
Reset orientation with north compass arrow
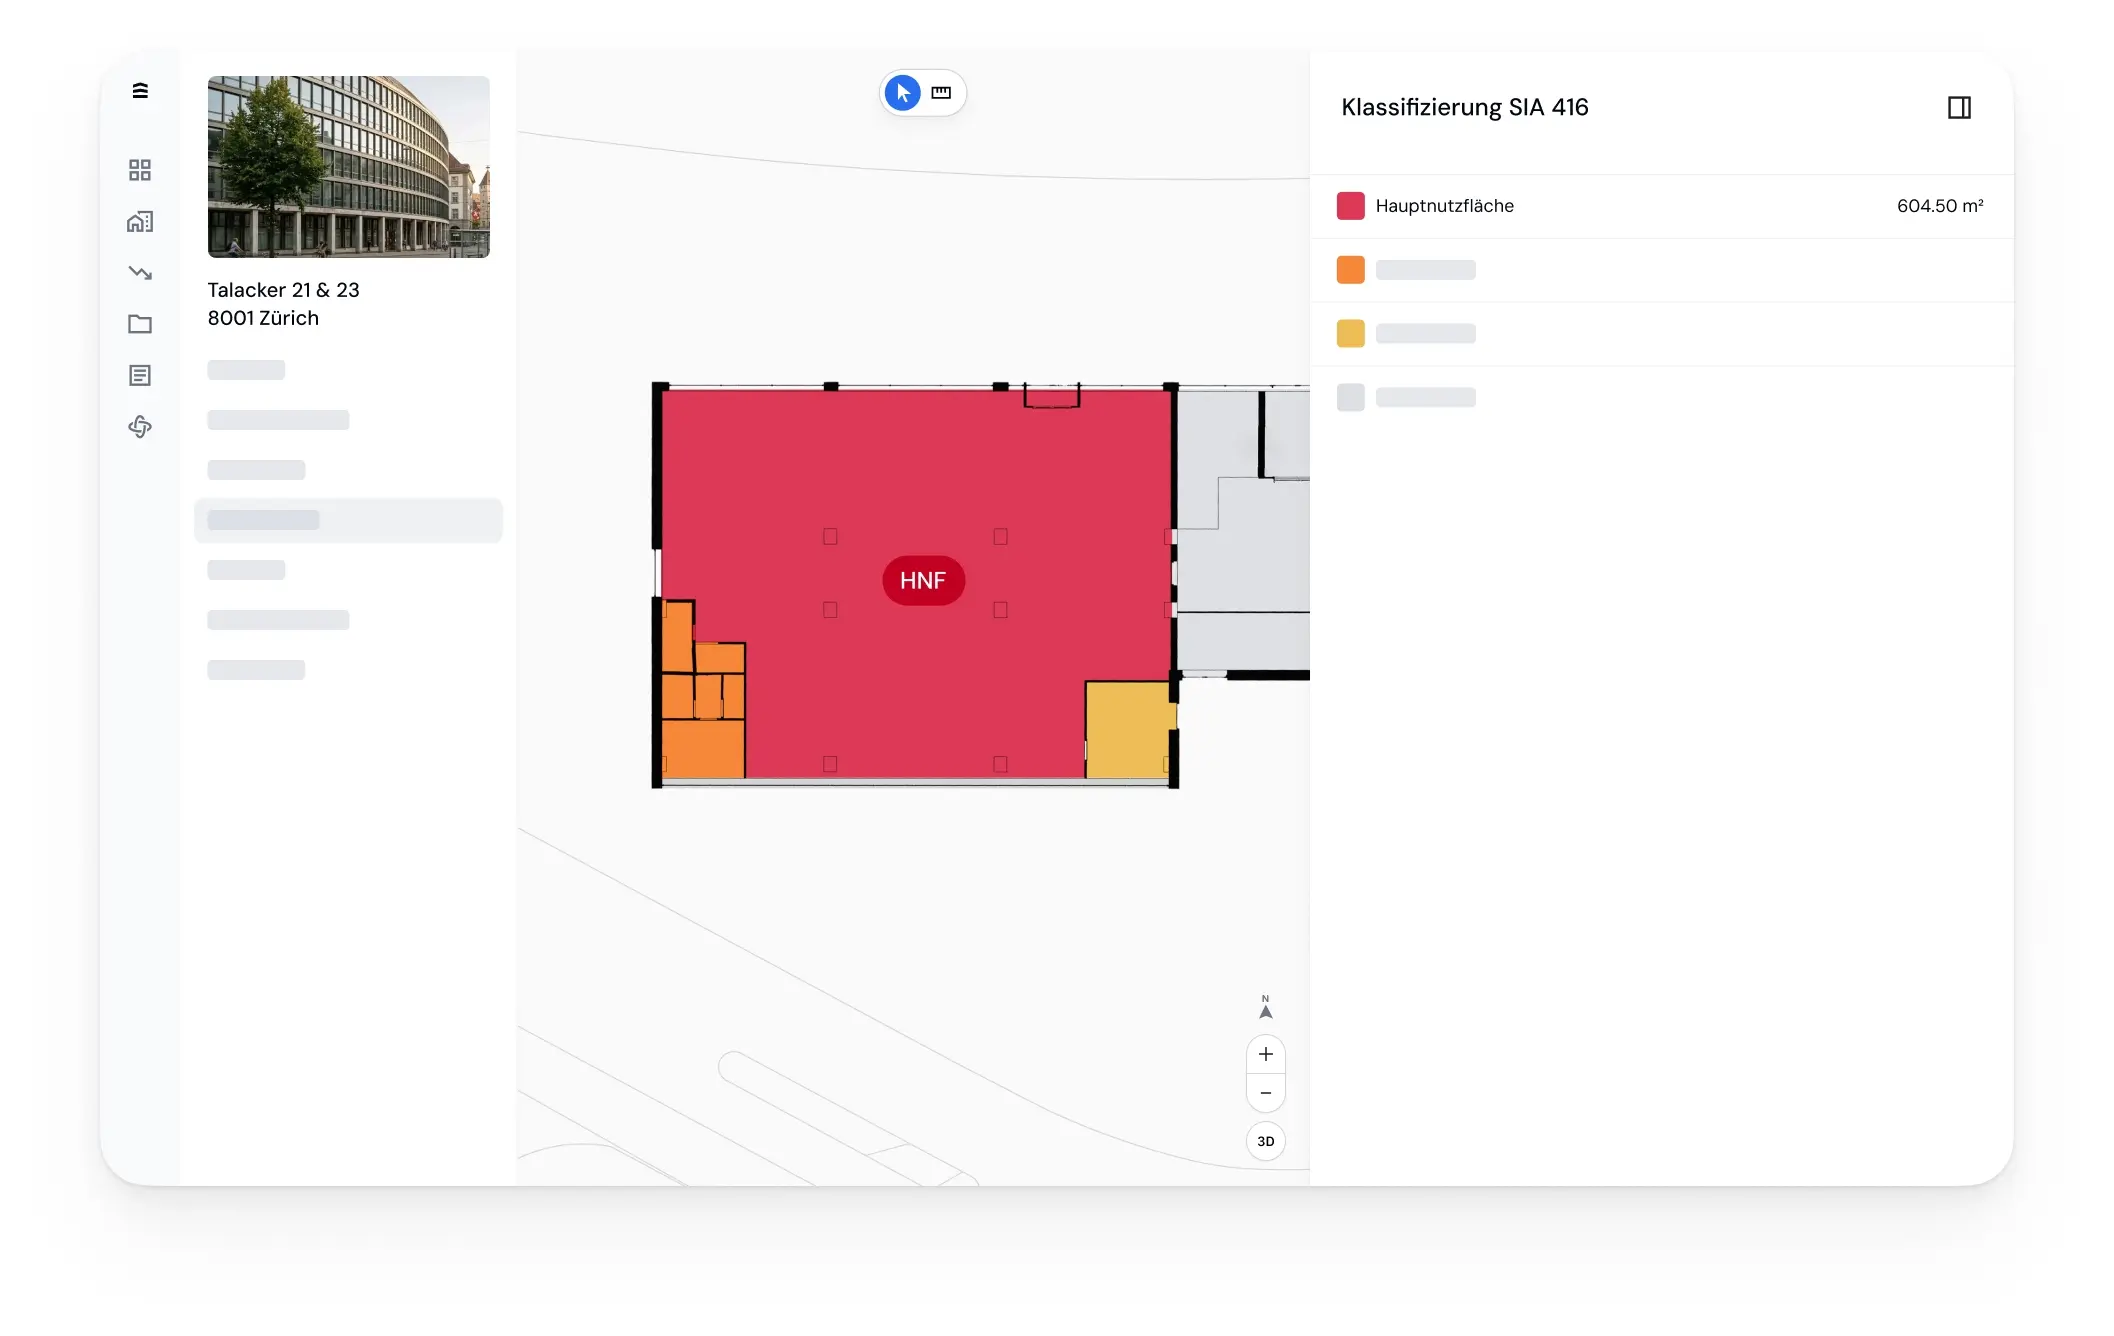pos(1265,1007)
